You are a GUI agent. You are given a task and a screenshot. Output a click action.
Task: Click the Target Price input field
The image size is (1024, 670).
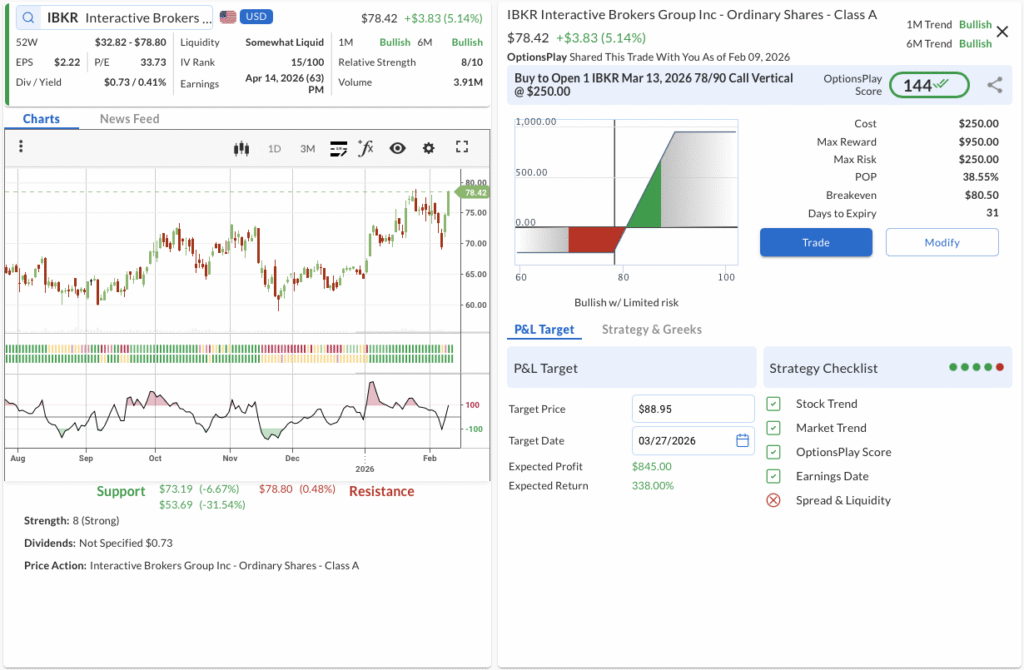tap(692, 409)
